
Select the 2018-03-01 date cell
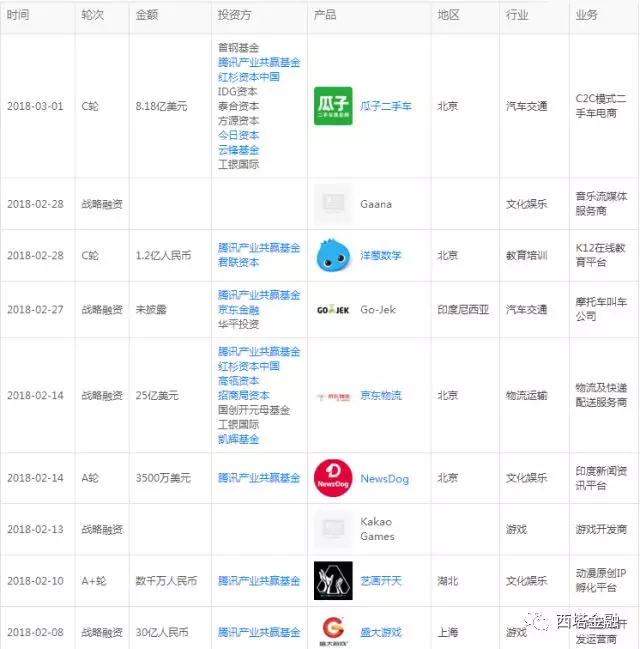(35, 106)
